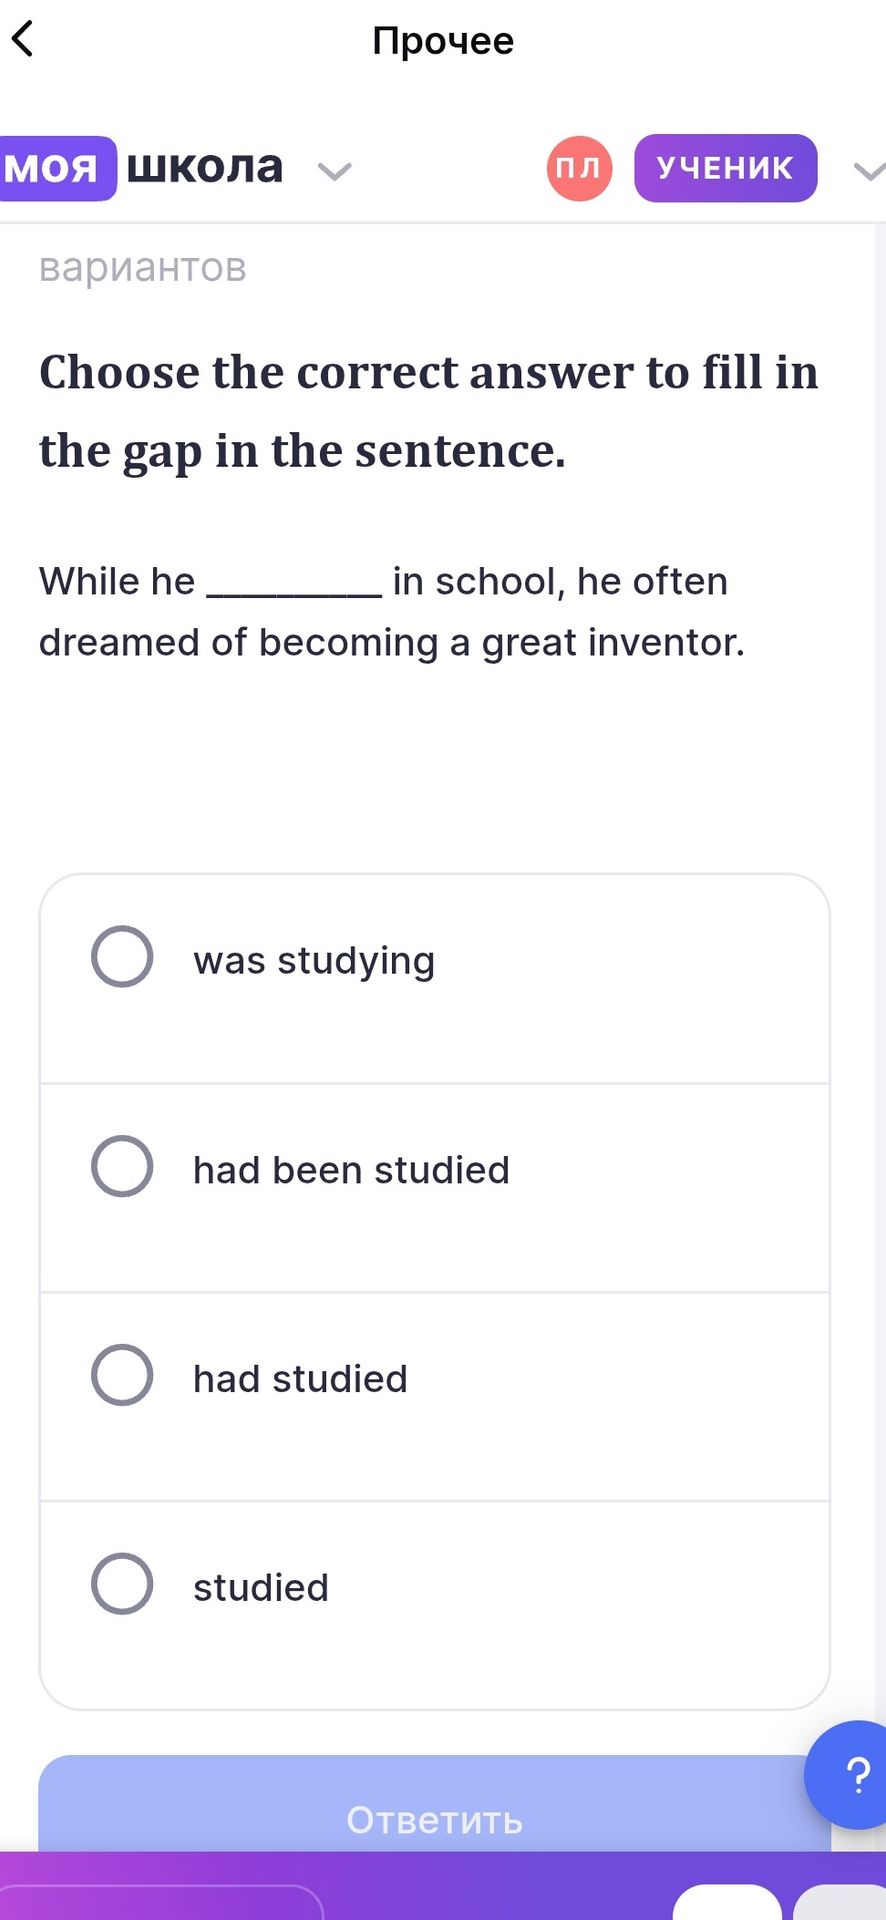Tap the outlined rounded field in bottom bar

tap(160, 1902)
